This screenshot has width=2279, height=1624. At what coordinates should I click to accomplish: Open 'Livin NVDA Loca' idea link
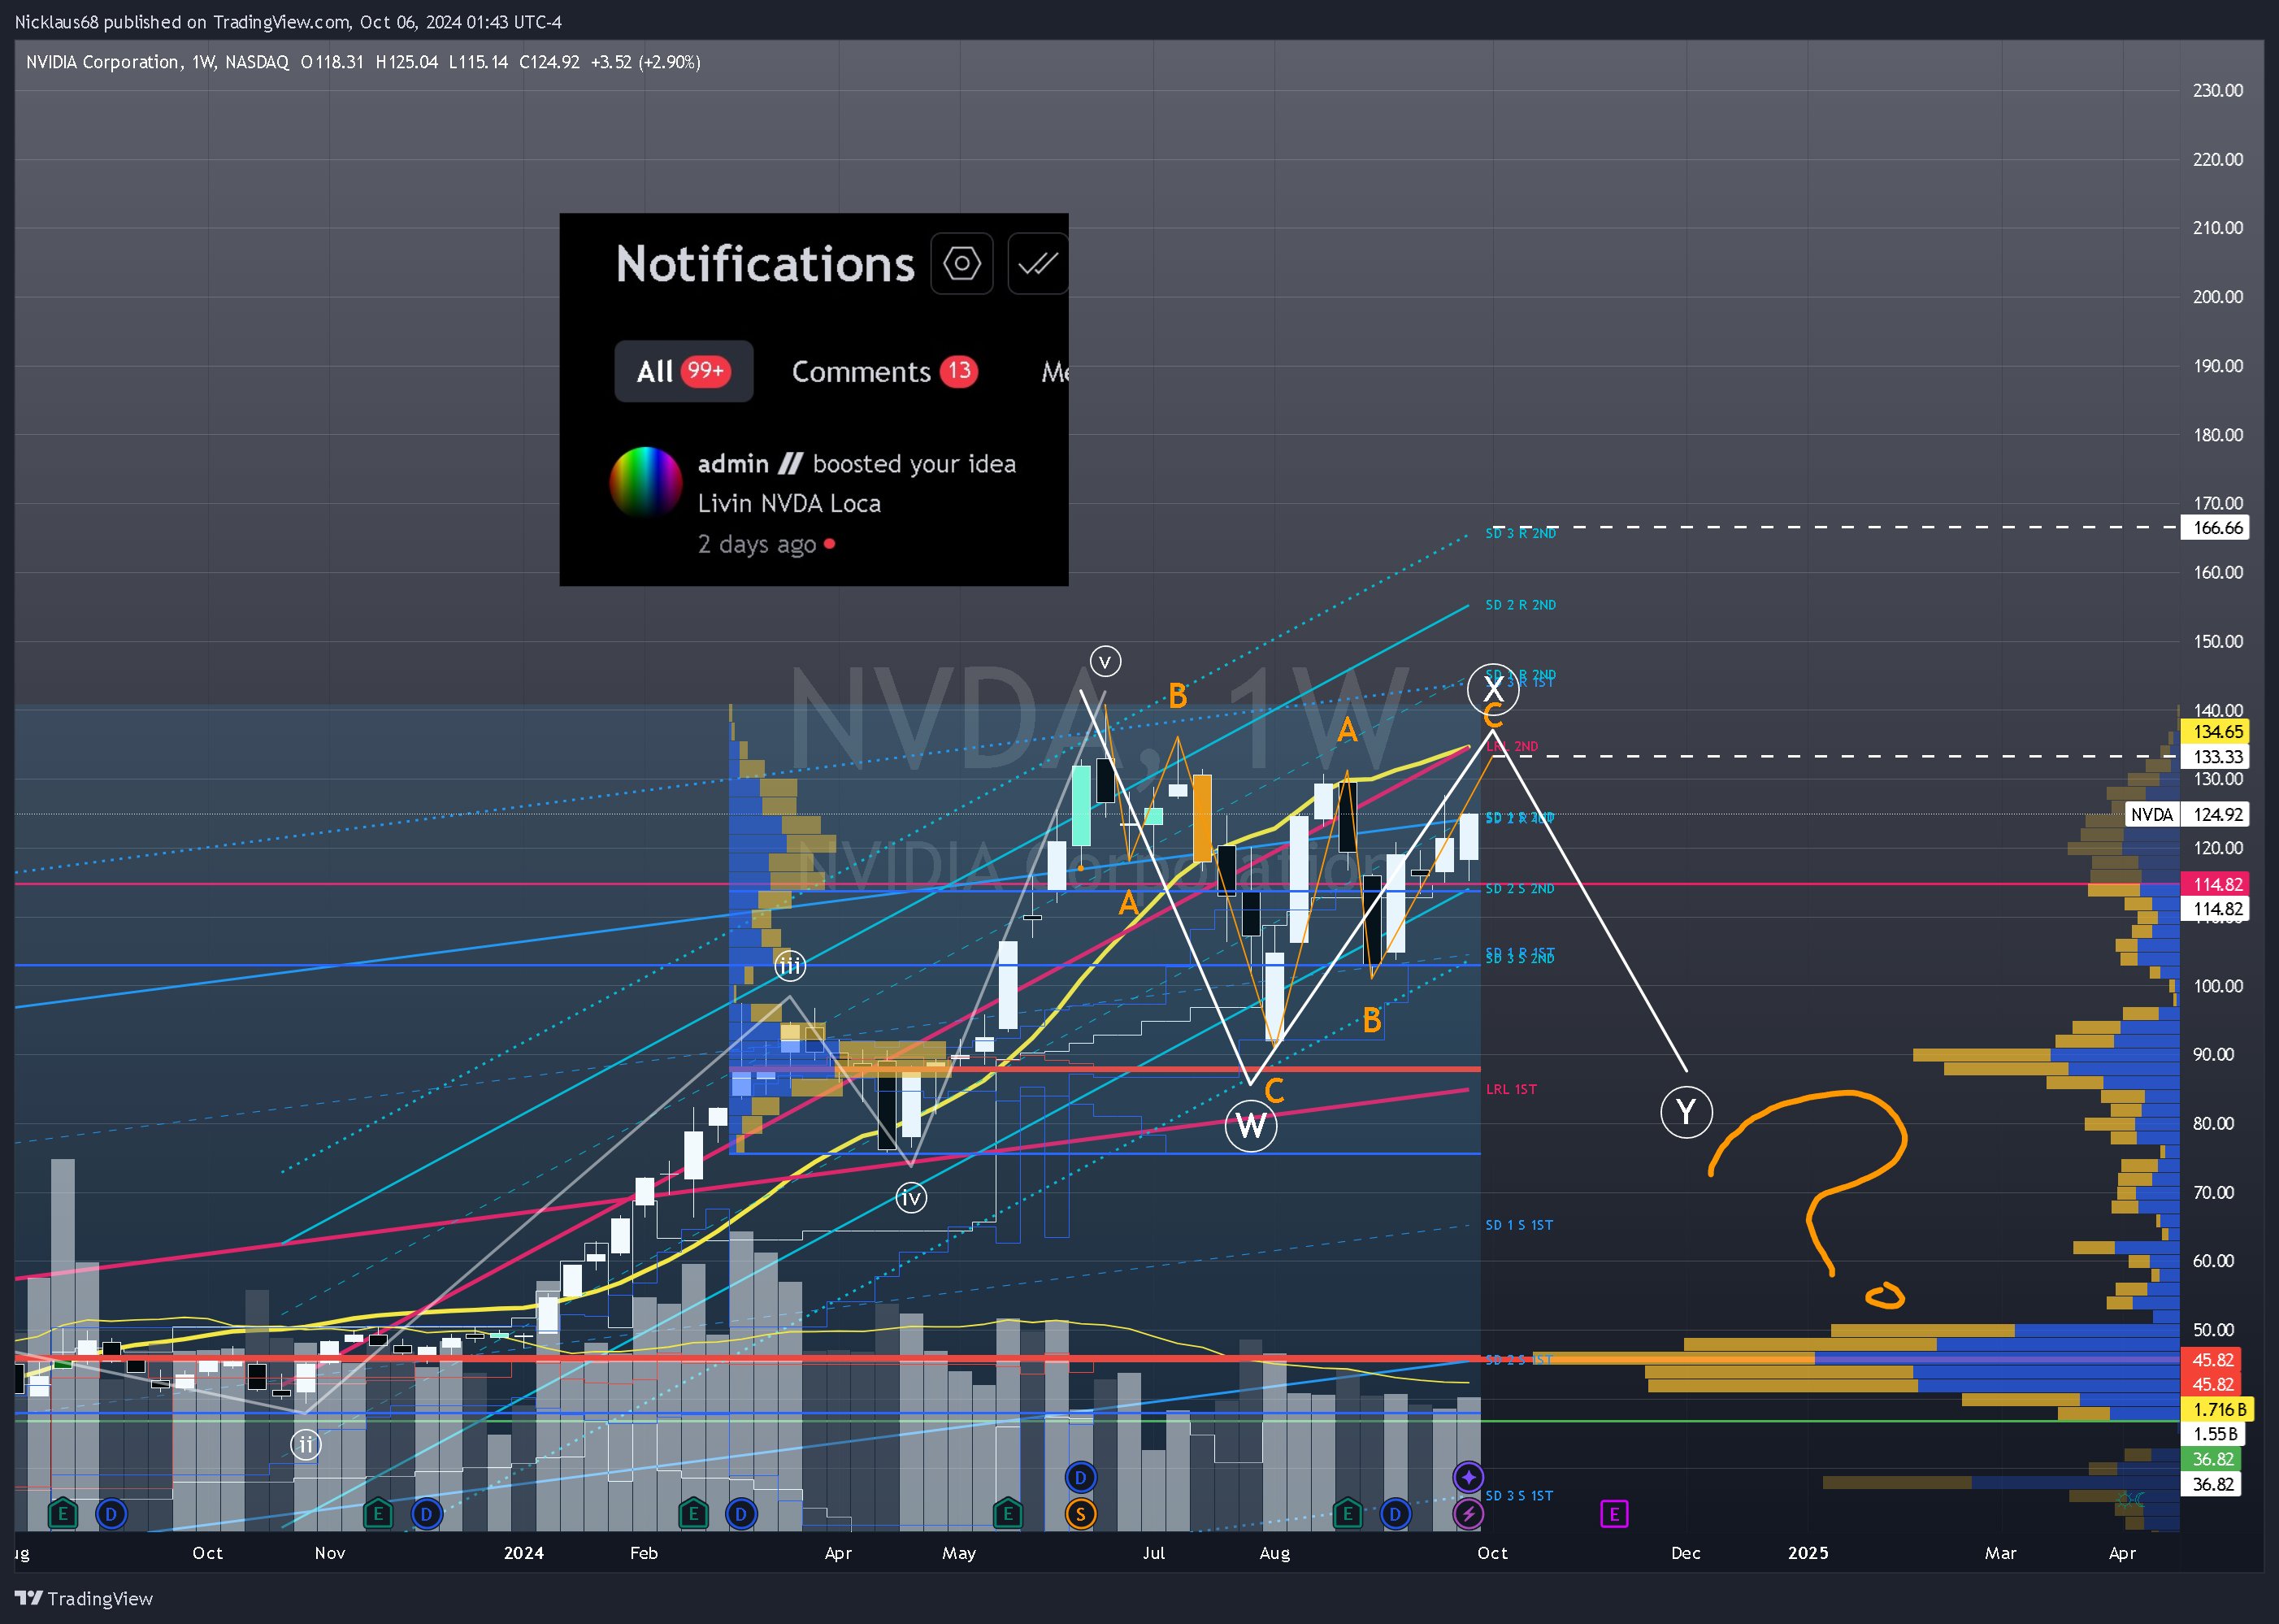(790, 503)
